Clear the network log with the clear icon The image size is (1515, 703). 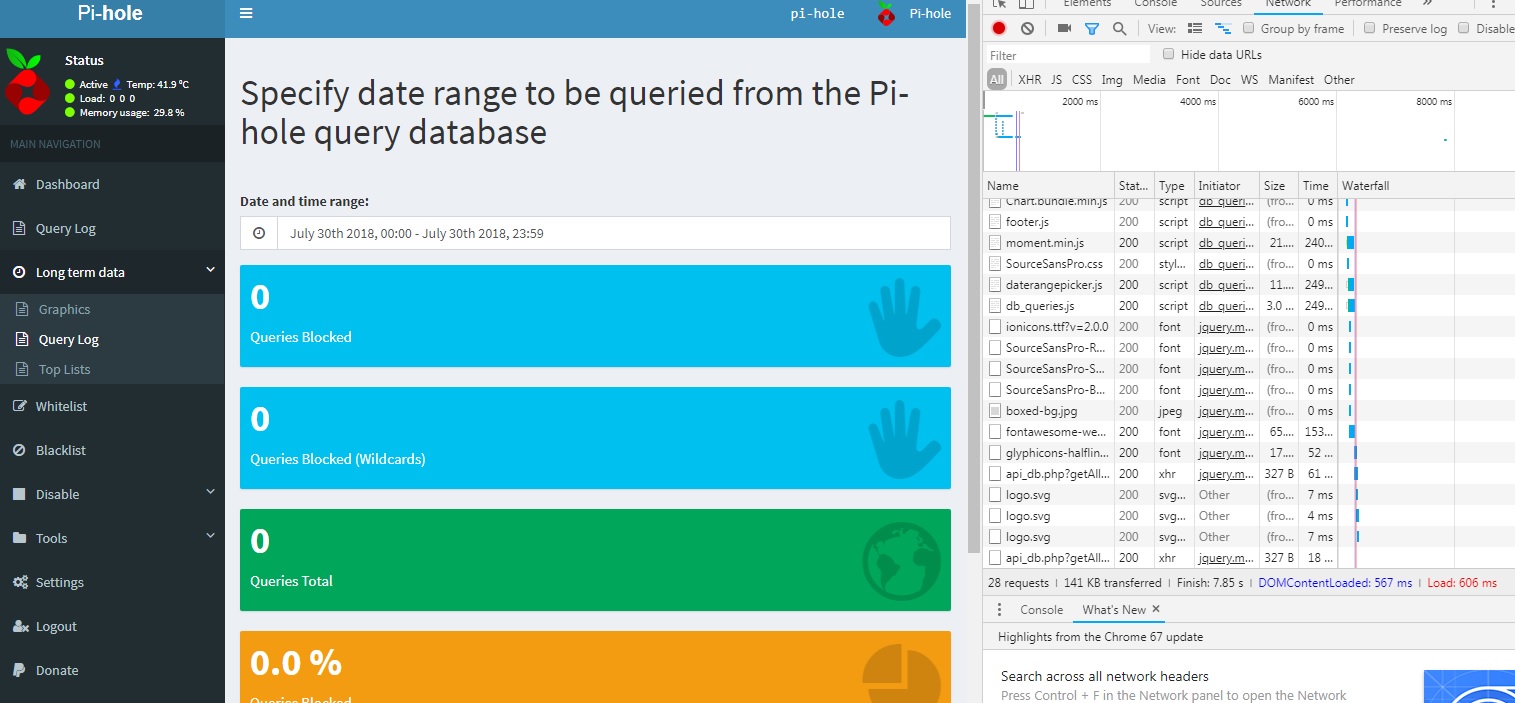pyautogui.click(x=1027, y=29)
